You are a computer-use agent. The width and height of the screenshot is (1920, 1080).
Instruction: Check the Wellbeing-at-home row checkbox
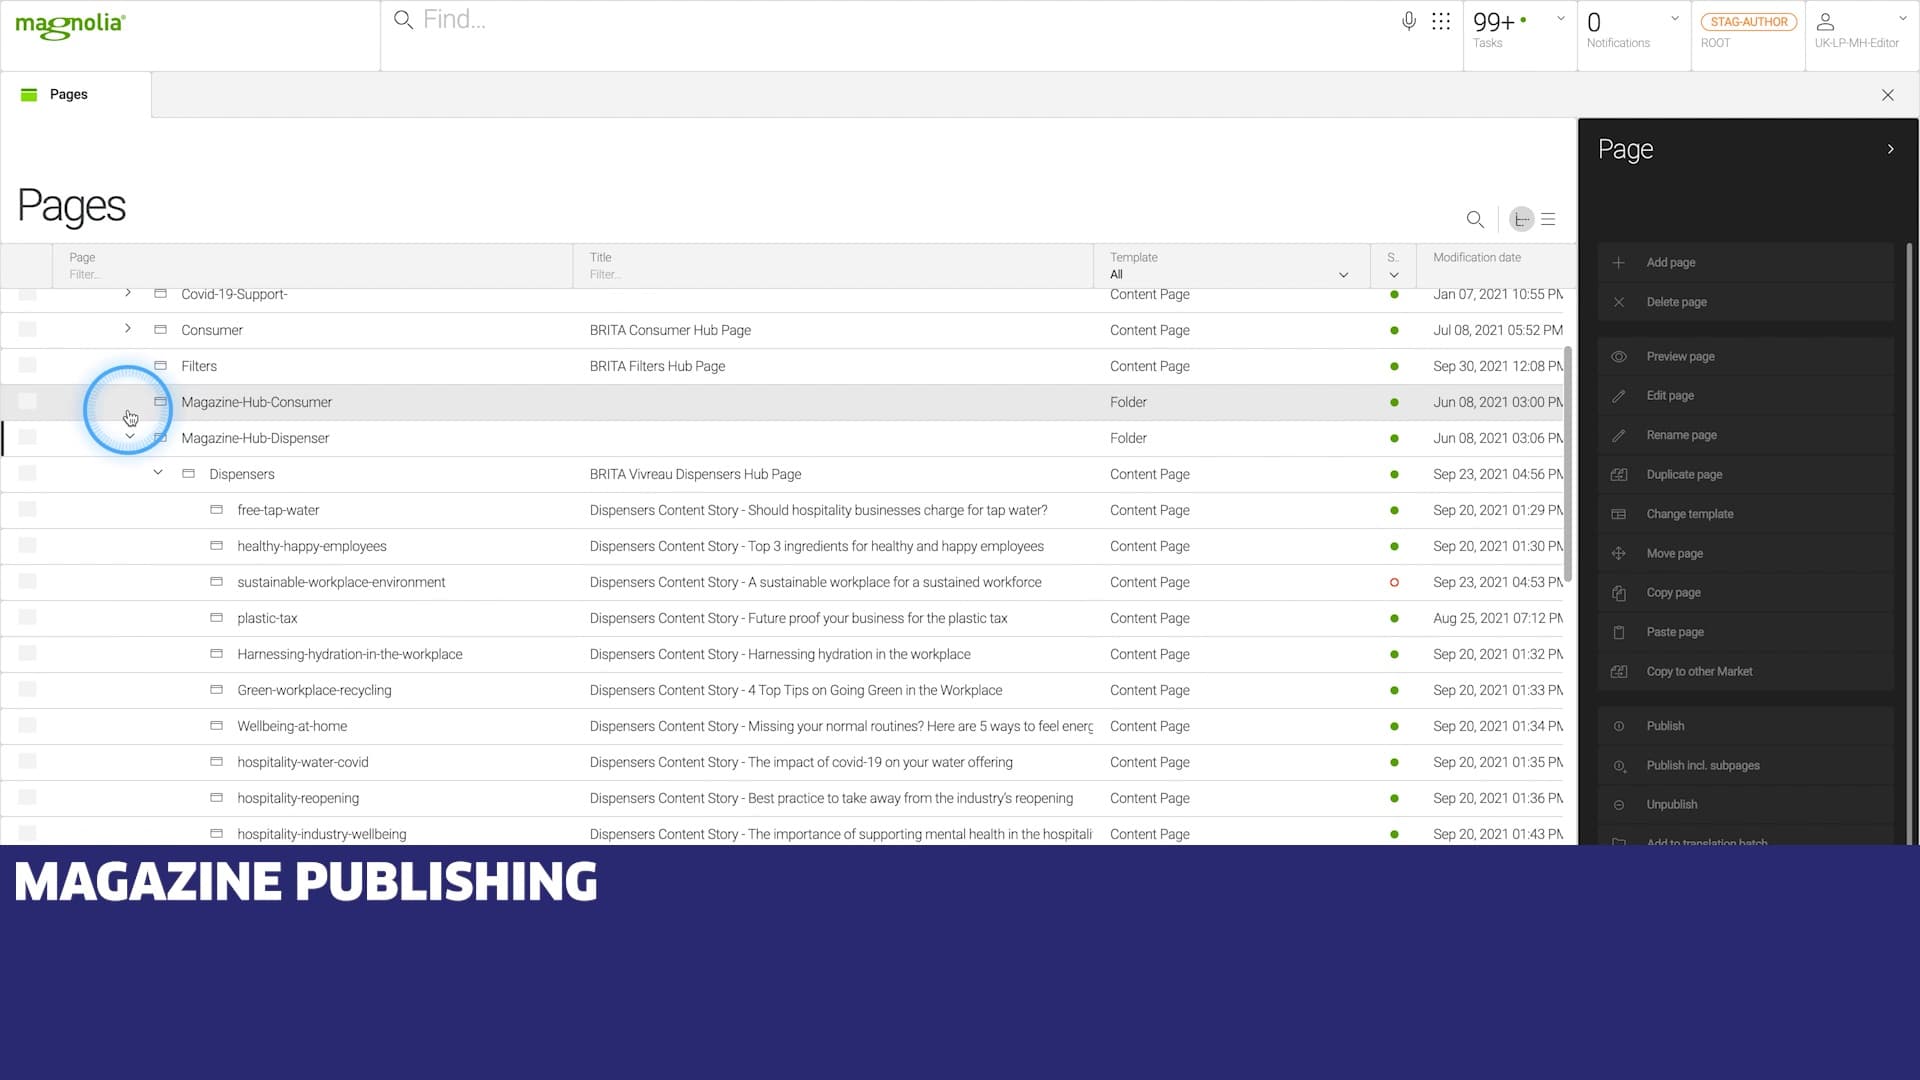tap(28, 726)
